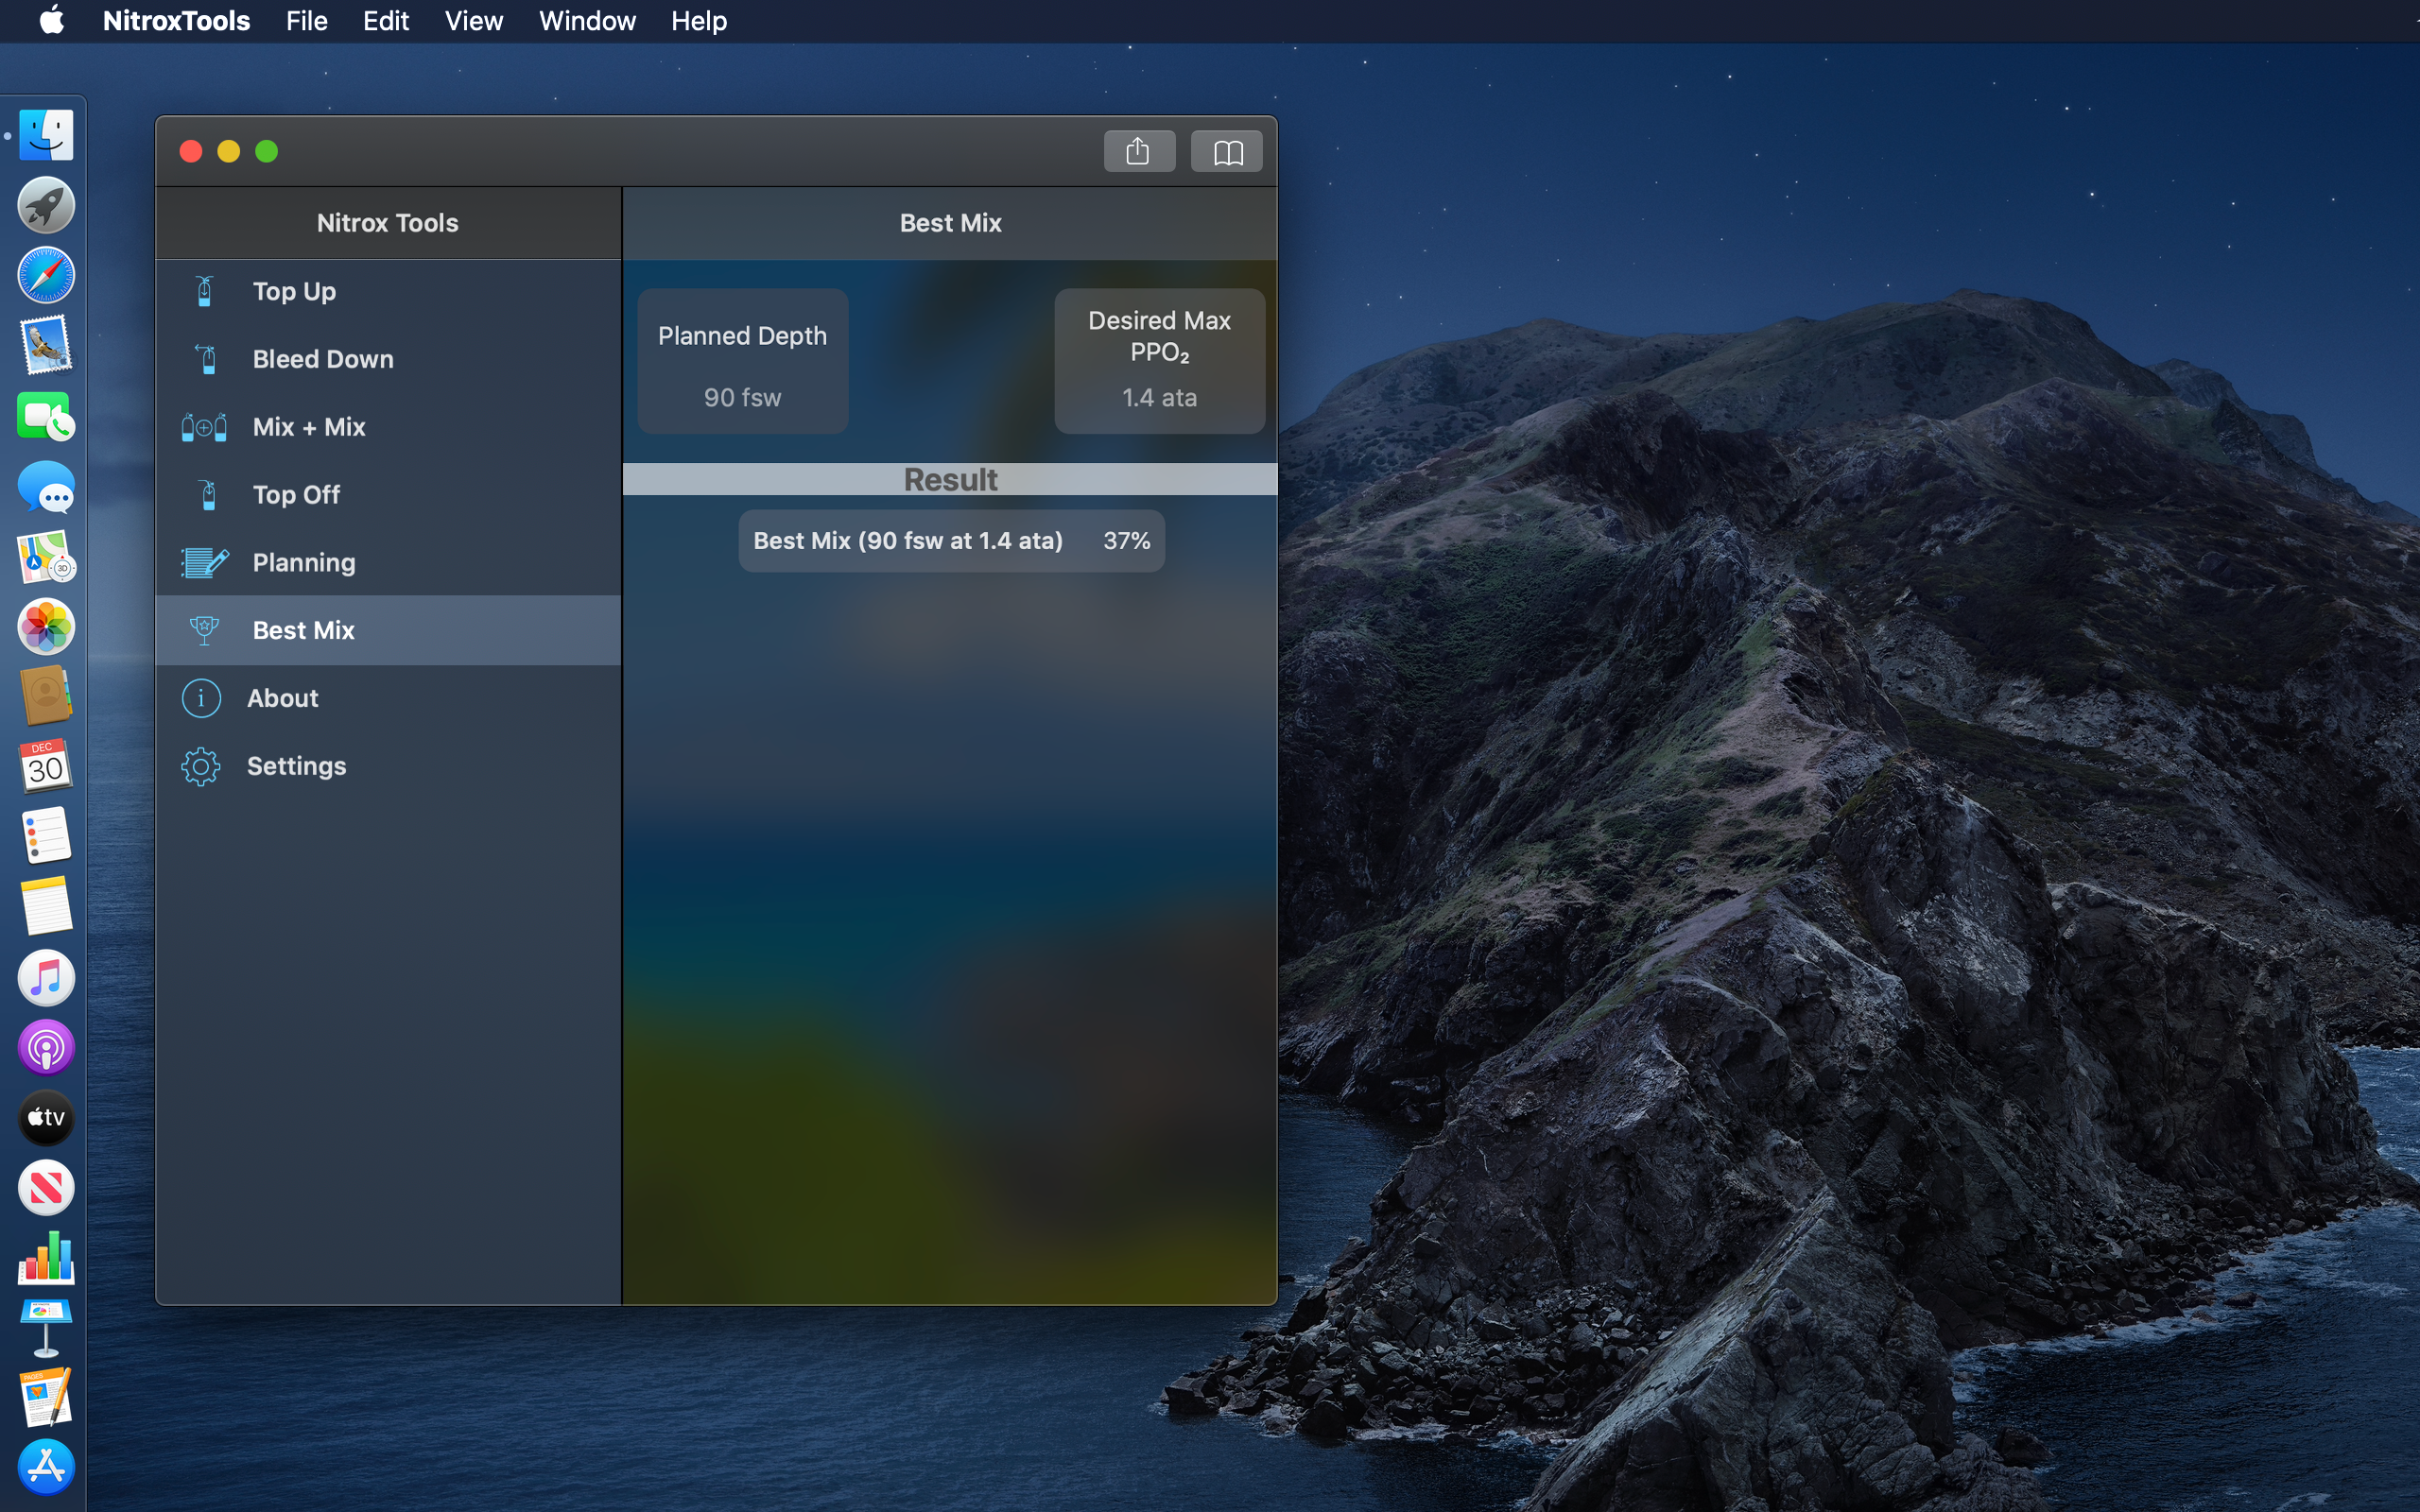Click the Best Mix pane title
The image size is (2420, 1512).
[x=950, y=223]
